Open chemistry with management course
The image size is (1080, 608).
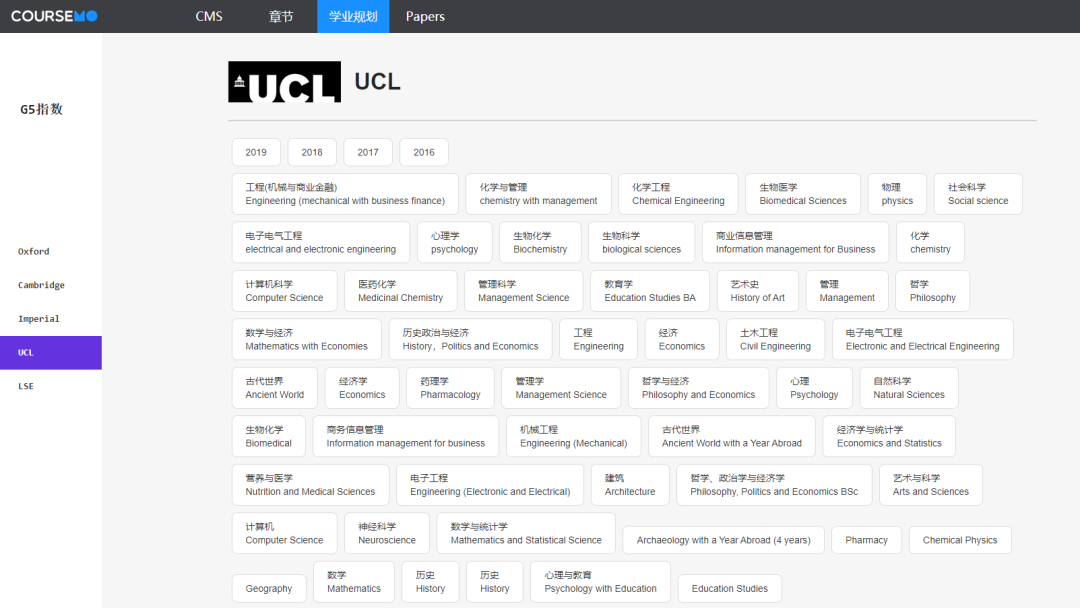click(539, 194)
